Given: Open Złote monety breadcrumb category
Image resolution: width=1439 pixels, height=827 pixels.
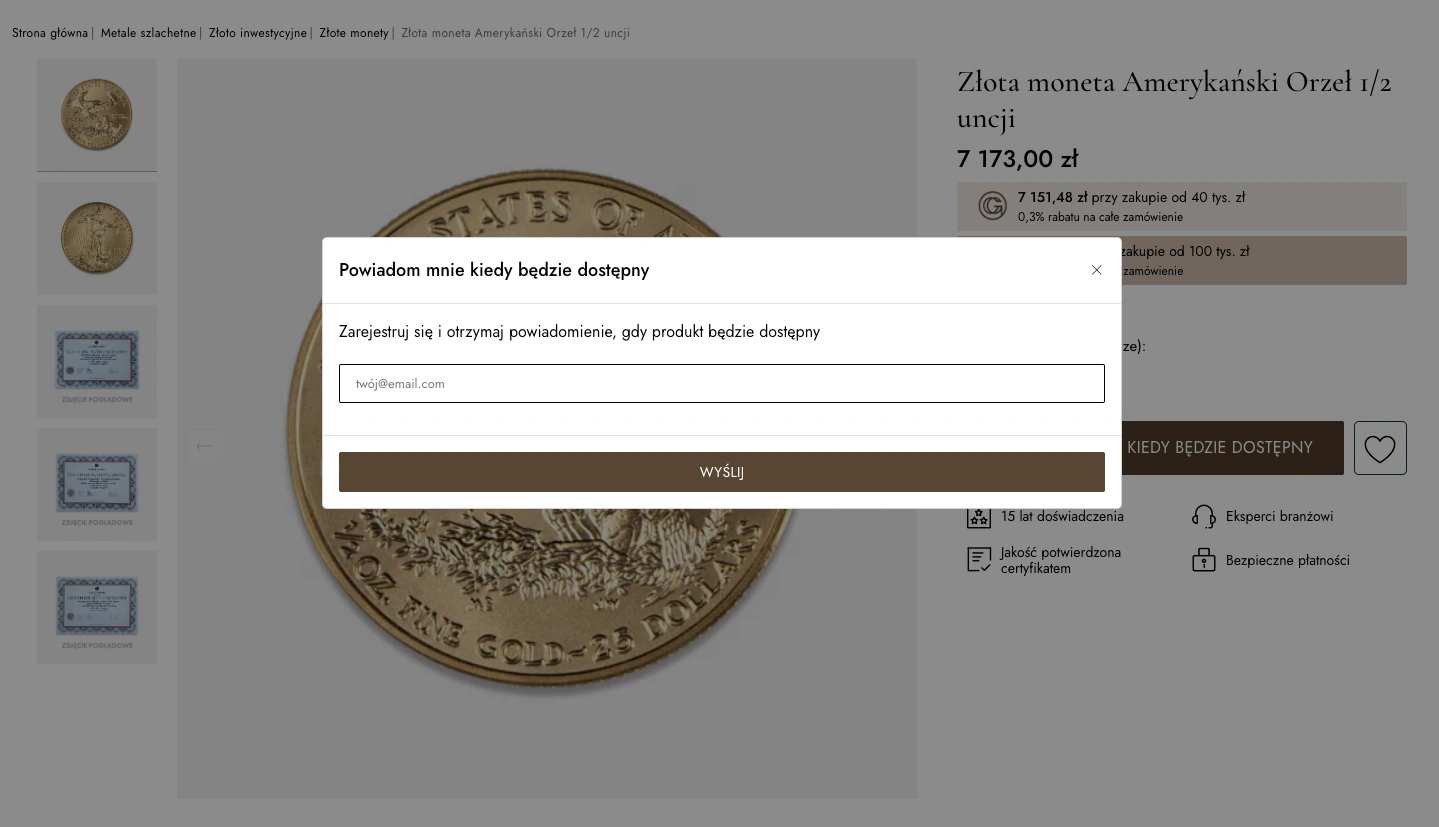Looking at the screenshot, I should (353, 33).
